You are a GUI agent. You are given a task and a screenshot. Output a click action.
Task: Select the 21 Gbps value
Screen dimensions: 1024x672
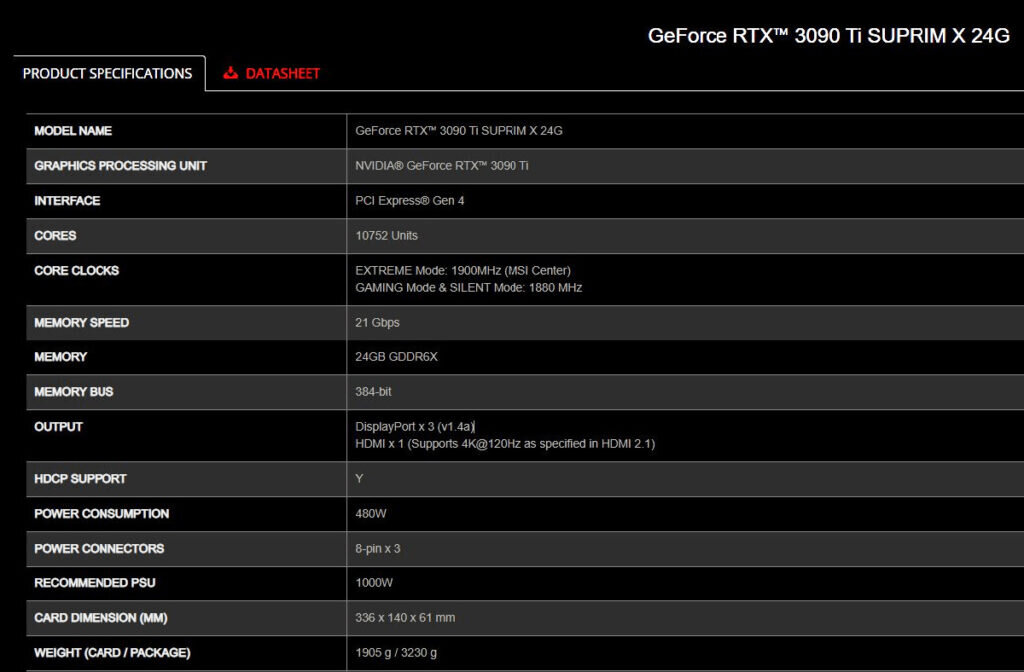pos(377,323)
